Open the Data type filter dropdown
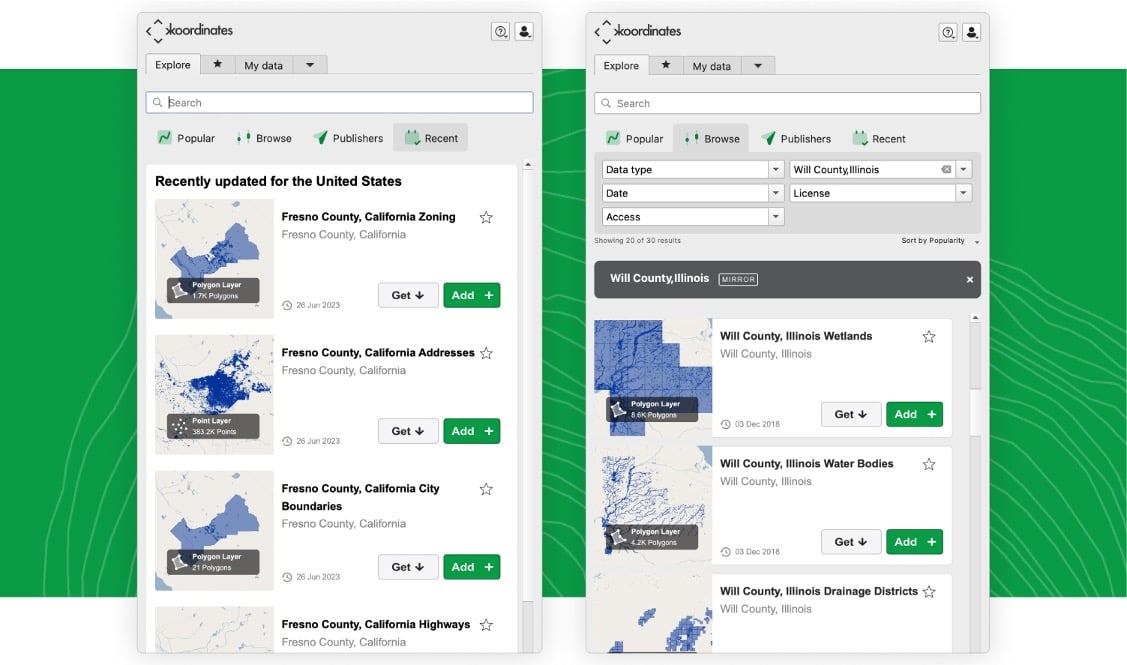Screen dimensions: 1127x665 (692, 170)
